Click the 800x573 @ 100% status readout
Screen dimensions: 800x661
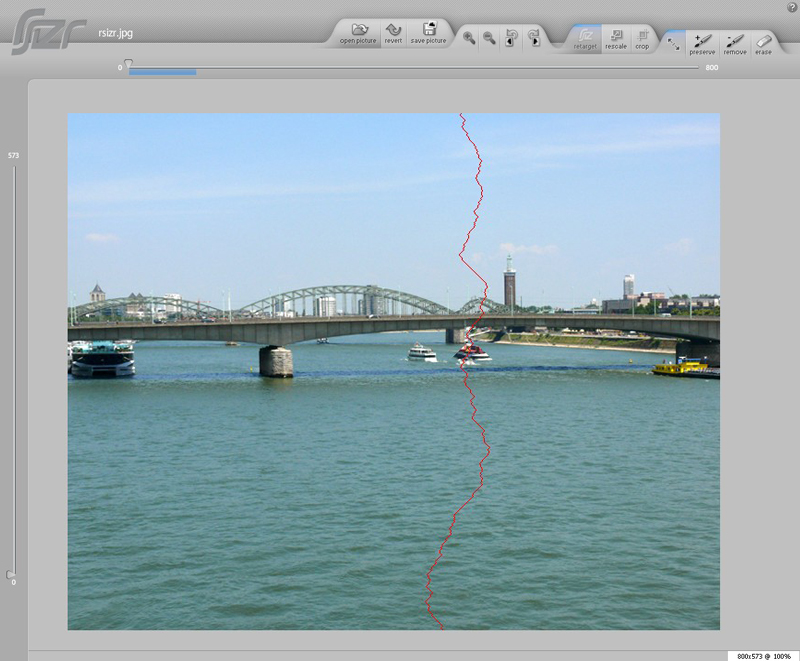pos(763,656)
